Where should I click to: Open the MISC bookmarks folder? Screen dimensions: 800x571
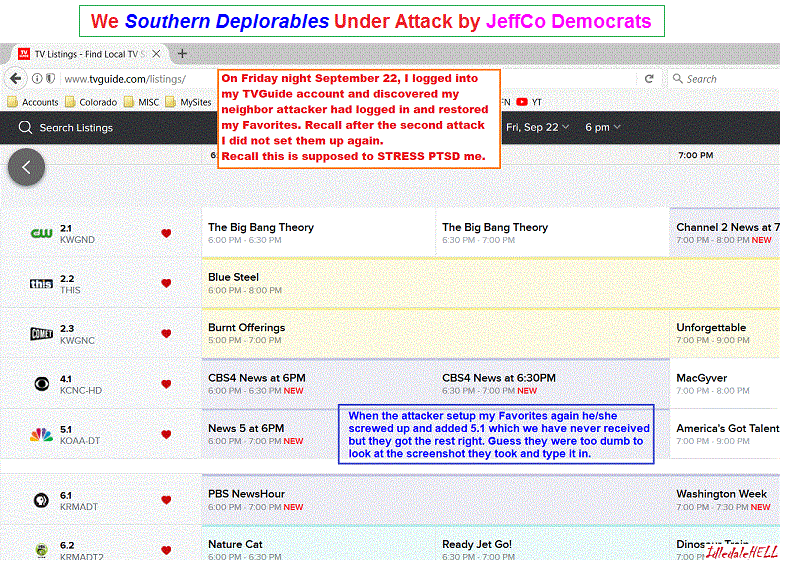142,102
